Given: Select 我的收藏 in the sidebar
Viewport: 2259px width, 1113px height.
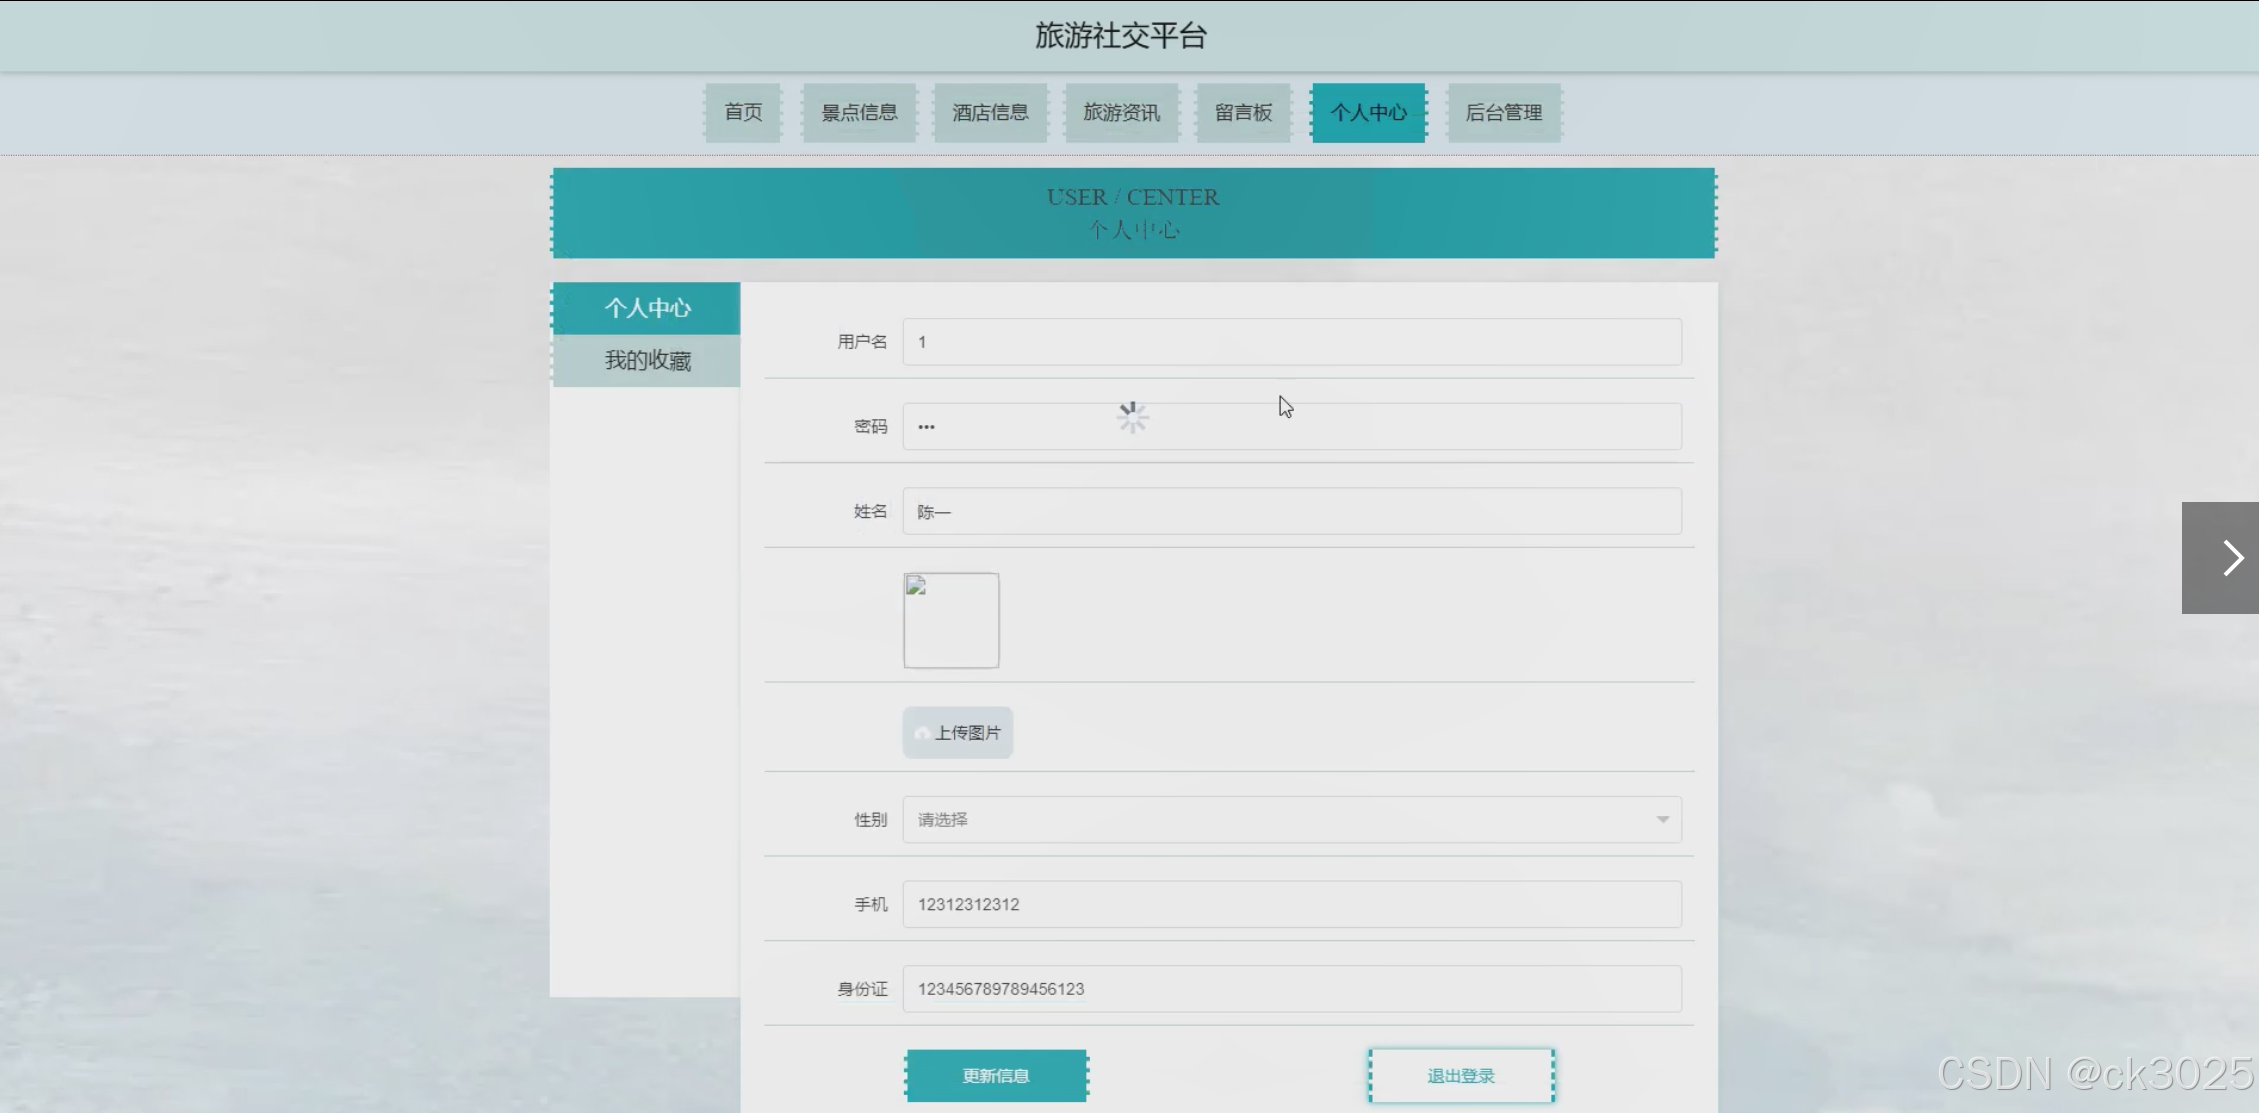Looking at the screenshot, I should (647, 361).
